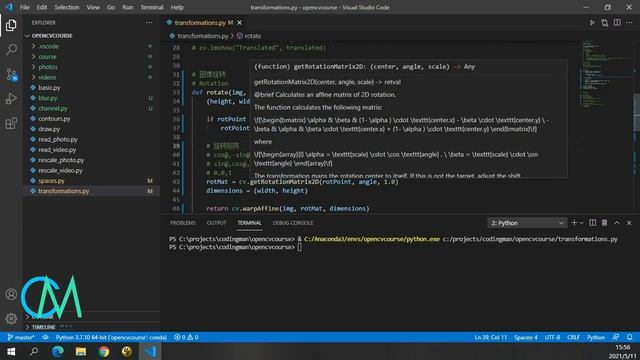Kill the terminal with trash icon
Image resolution: width=640 pixels, height=360 pixels.
coord(604,223)
